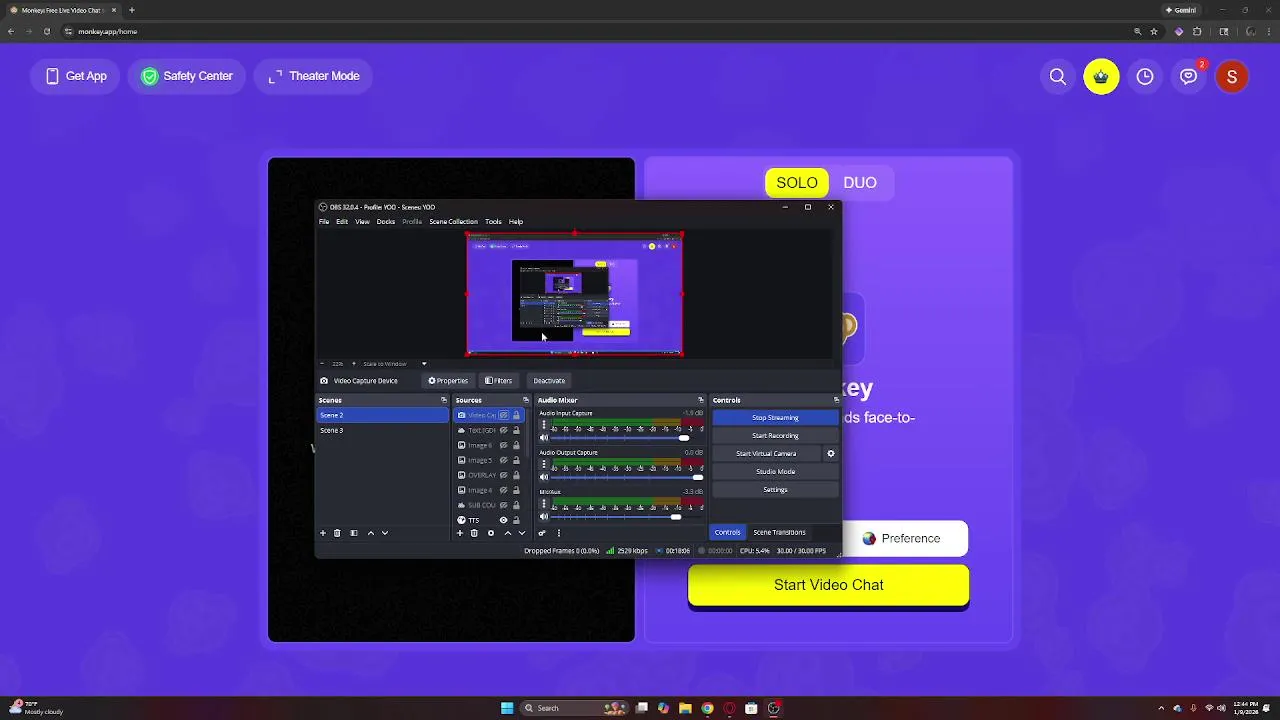
Task: Open Virtual Camera settings gear icon
Action: [x=830, y=453]
